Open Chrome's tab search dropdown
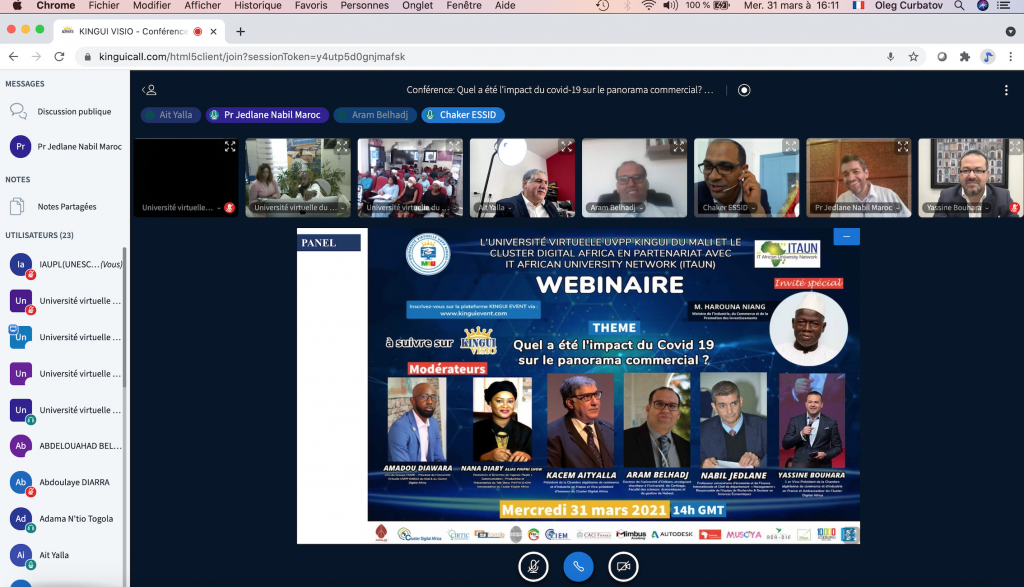This screenshot has width=1024, height=587. [x=1010, y=31]
